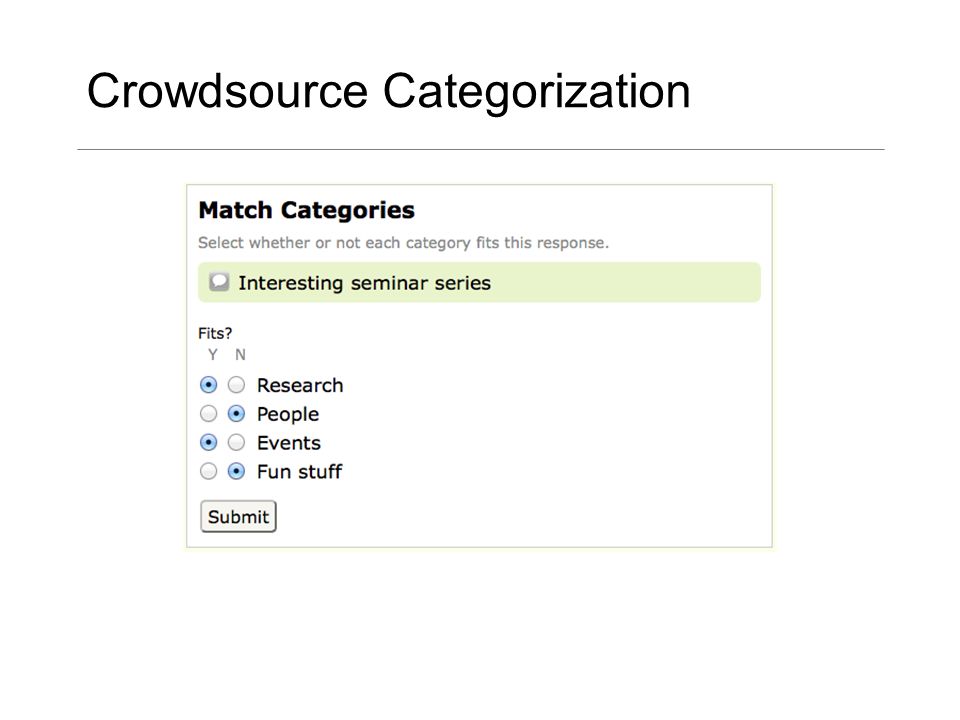Image resolution: width=960 pixels, height=720 pixels.
Task: Click the Submit button
Action: [x=238, y=517]
